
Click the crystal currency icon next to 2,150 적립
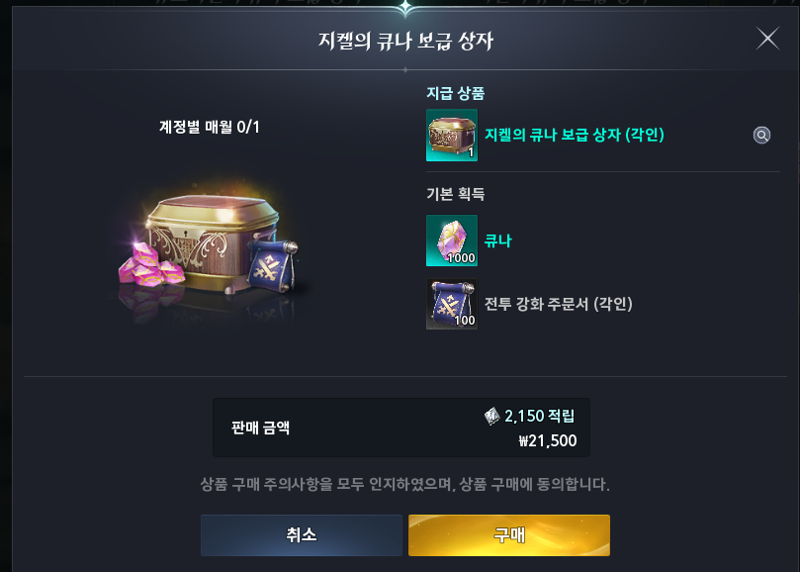(x=492, y=416)
